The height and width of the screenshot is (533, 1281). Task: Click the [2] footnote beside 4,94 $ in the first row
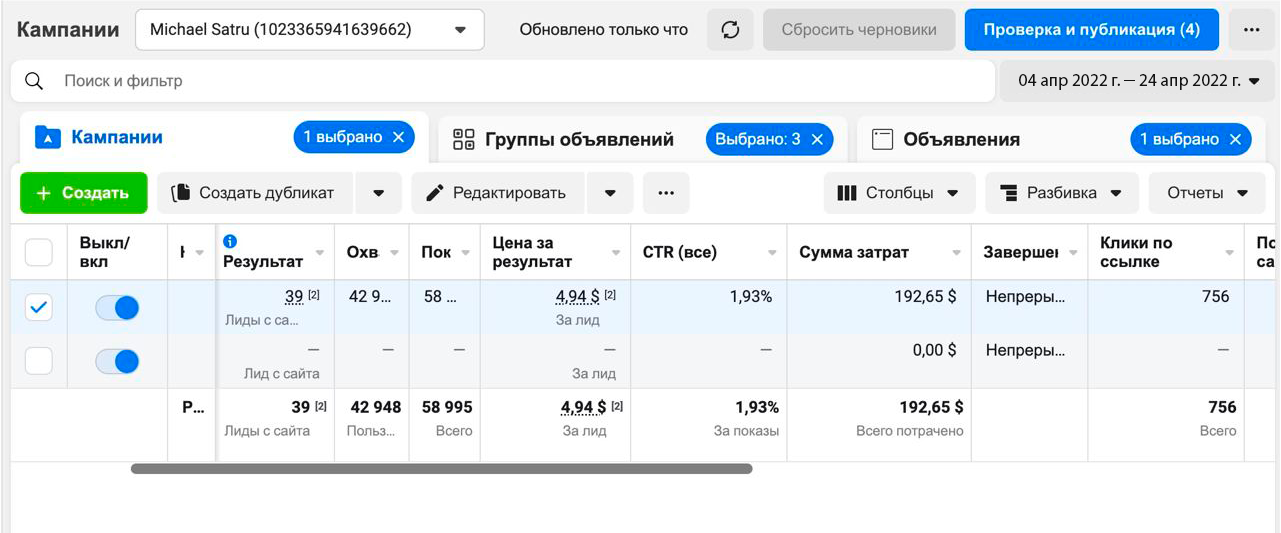(x=610, y=295)
